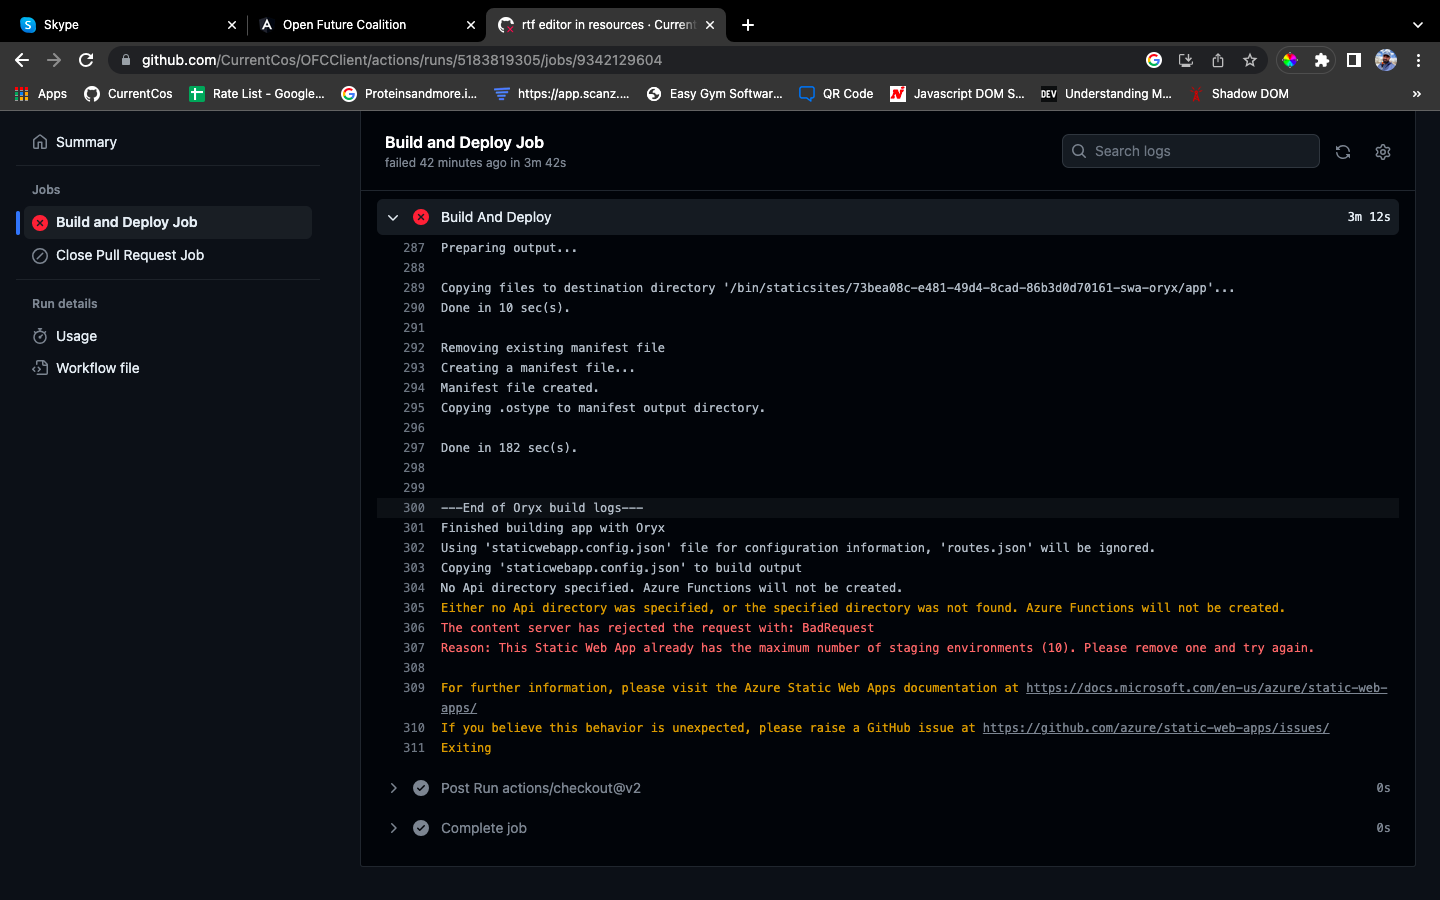Show more bookmarks with the overflow chevron

coord(1416,94)
